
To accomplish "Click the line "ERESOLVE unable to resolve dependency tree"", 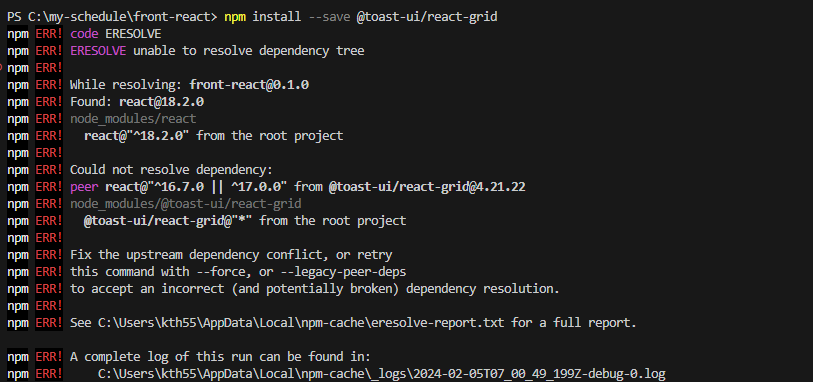I will click(x=217, y=51).
